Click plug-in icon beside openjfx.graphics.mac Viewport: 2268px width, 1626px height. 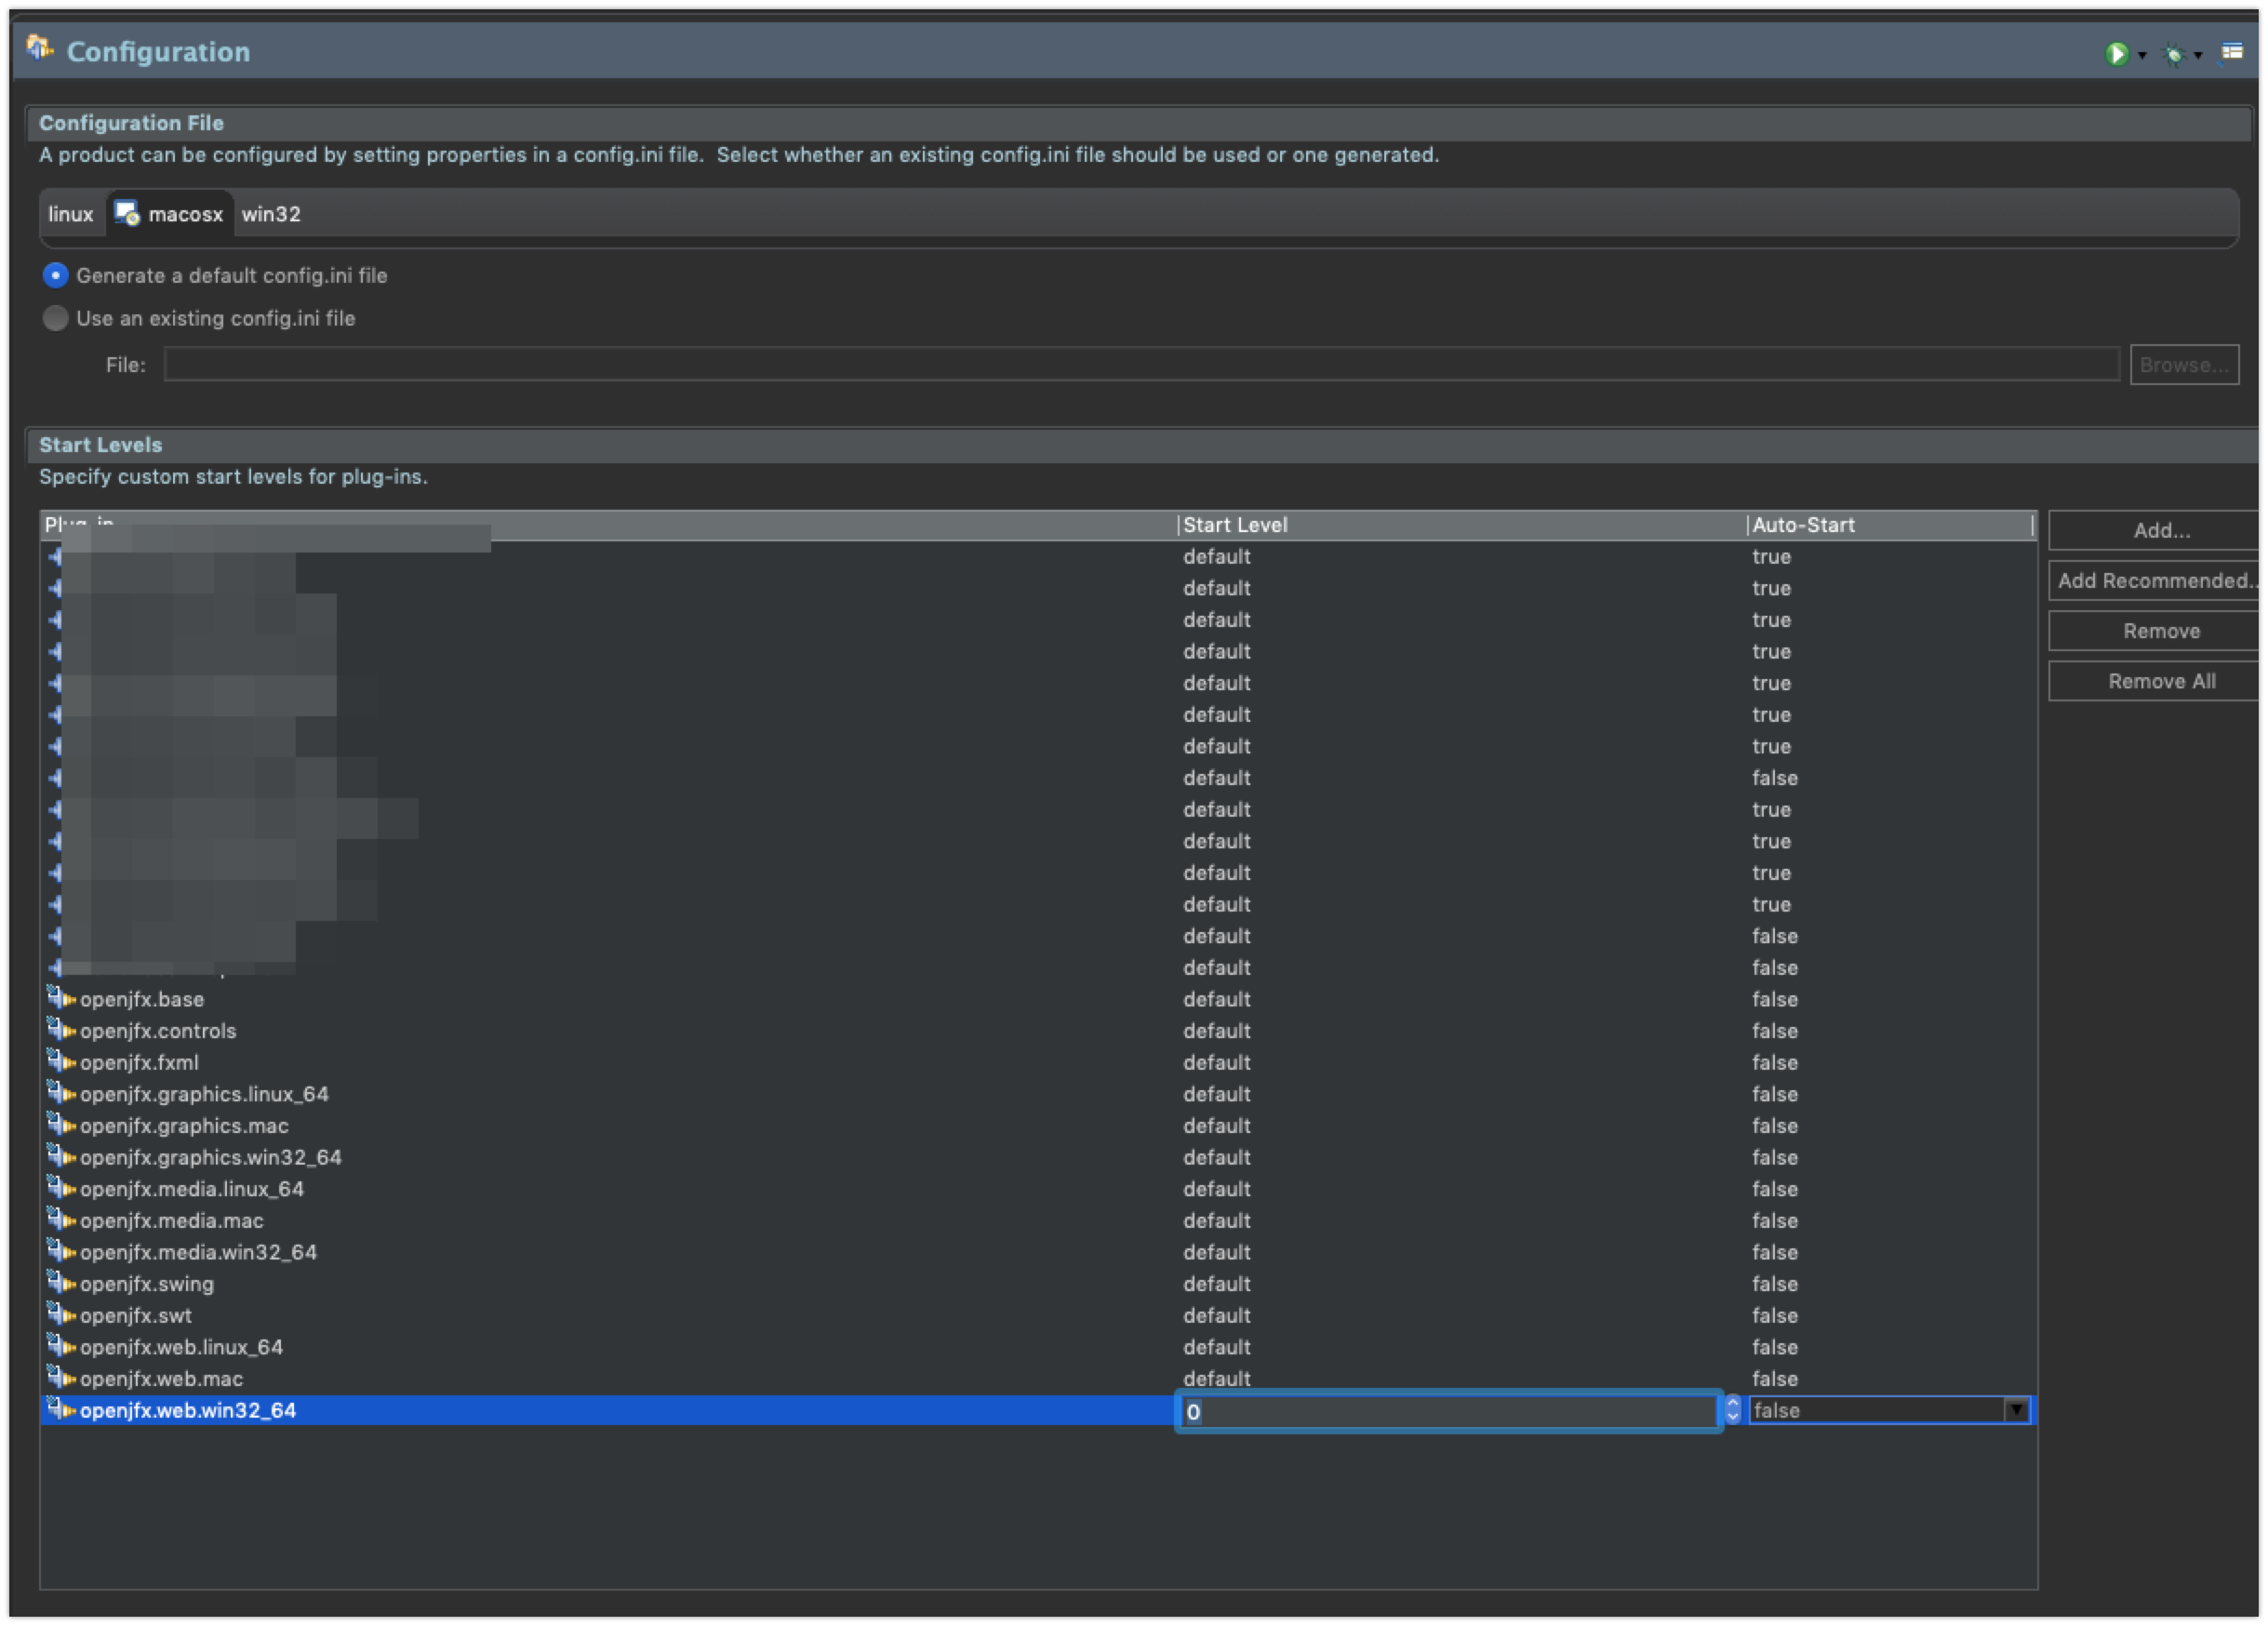pos(61,1124)
